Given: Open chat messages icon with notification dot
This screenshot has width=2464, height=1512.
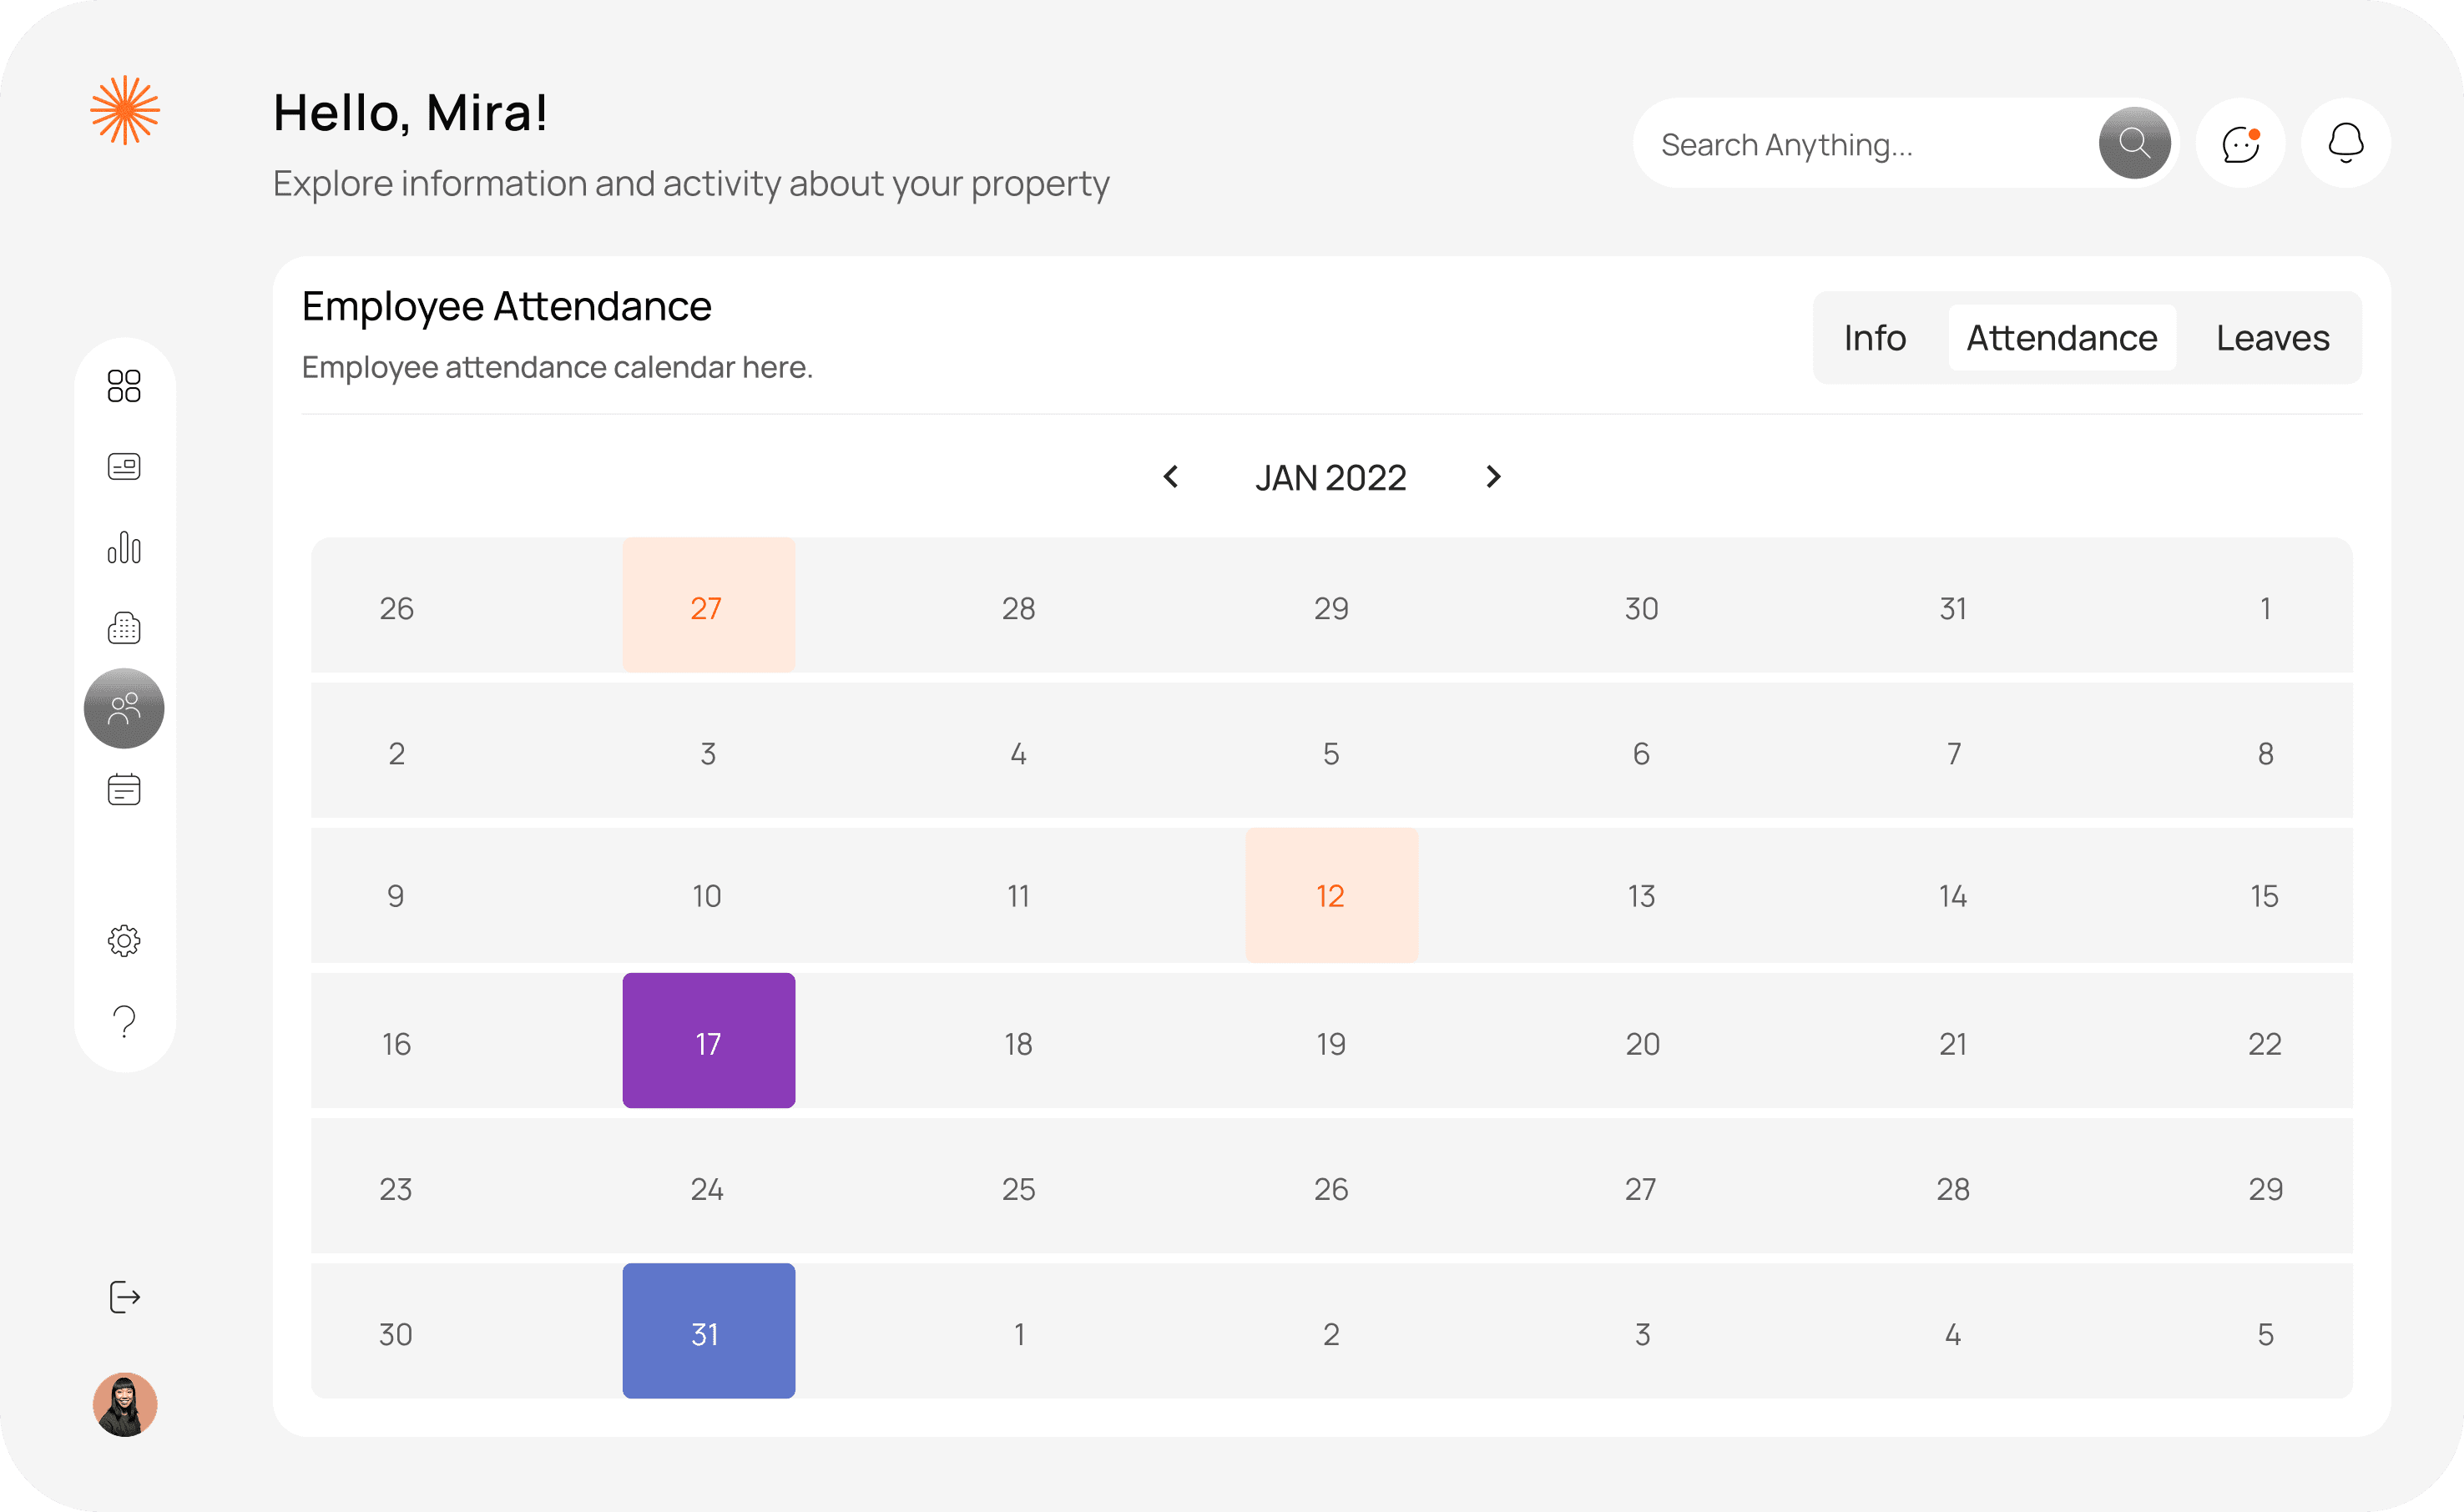Looking at the screenshot, I should pyautogui.click(x=2240, y=143).
